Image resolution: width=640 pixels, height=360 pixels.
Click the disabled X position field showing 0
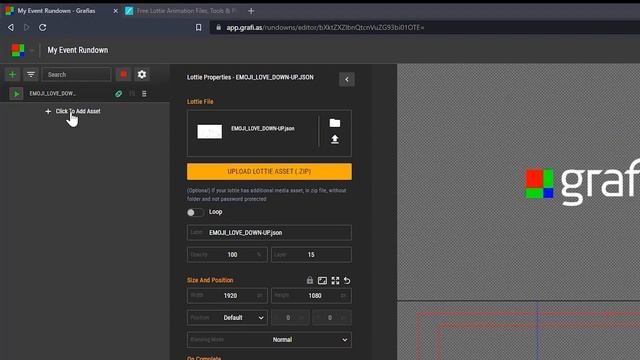(290, 318)
